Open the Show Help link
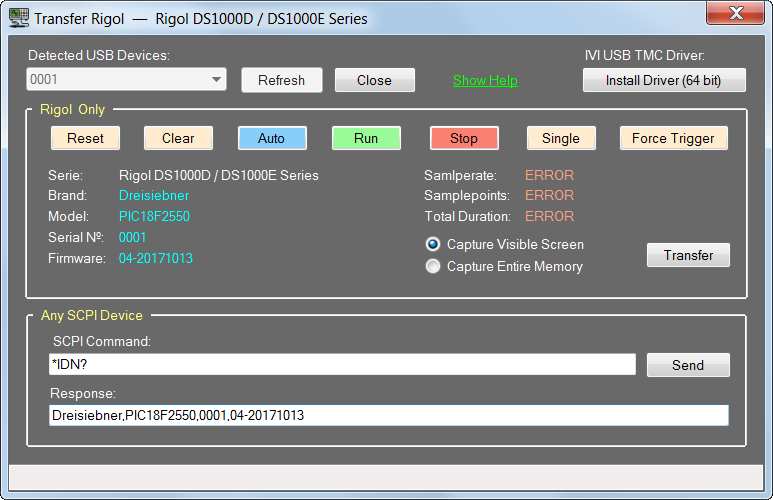Viewport: 773px width, 500px height. point(485,80)
